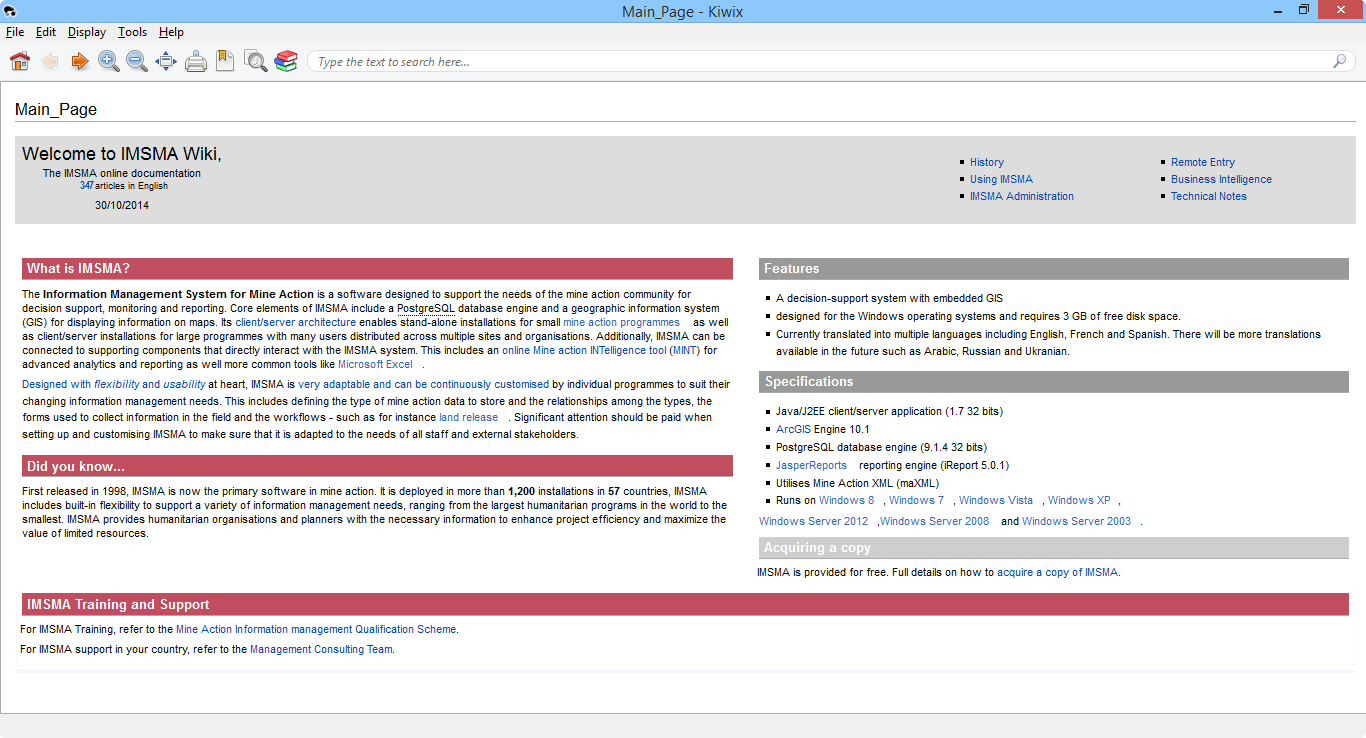1366x738 pixels.
Task: Click the Business Intelligence link
Action: [x=1221, y=179]
